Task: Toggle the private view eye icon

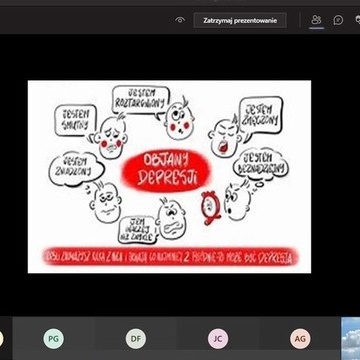Action: coord(180,20)
